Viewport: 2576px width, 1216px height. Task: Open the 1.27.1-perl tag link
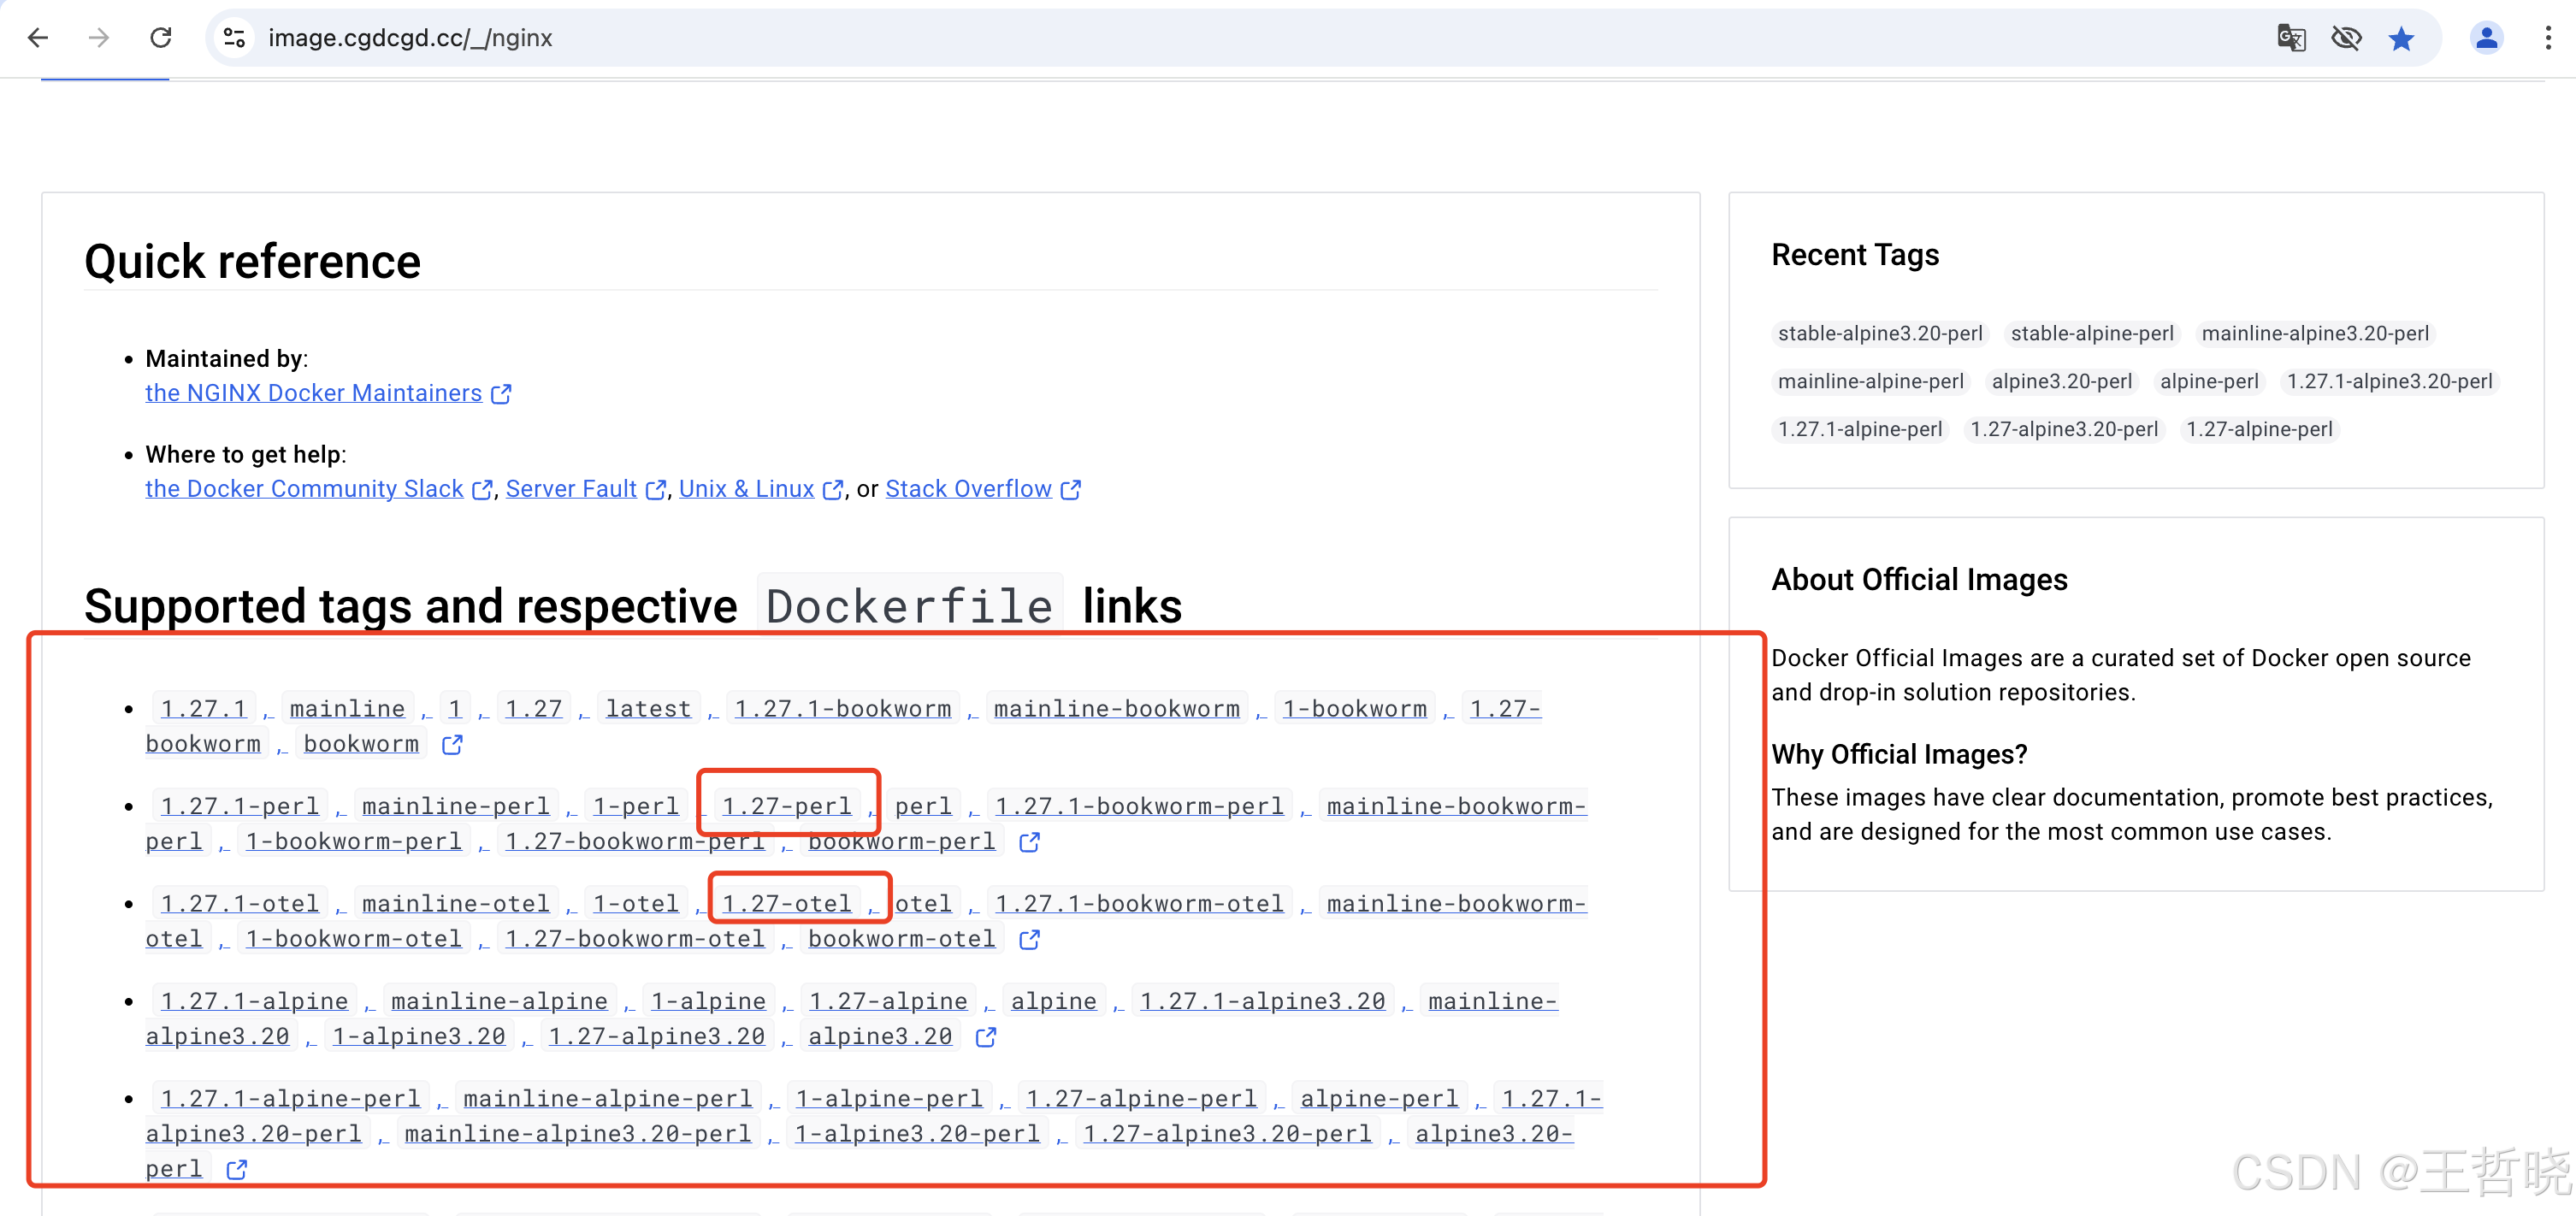pyautogui.click(x=240, y=806)
